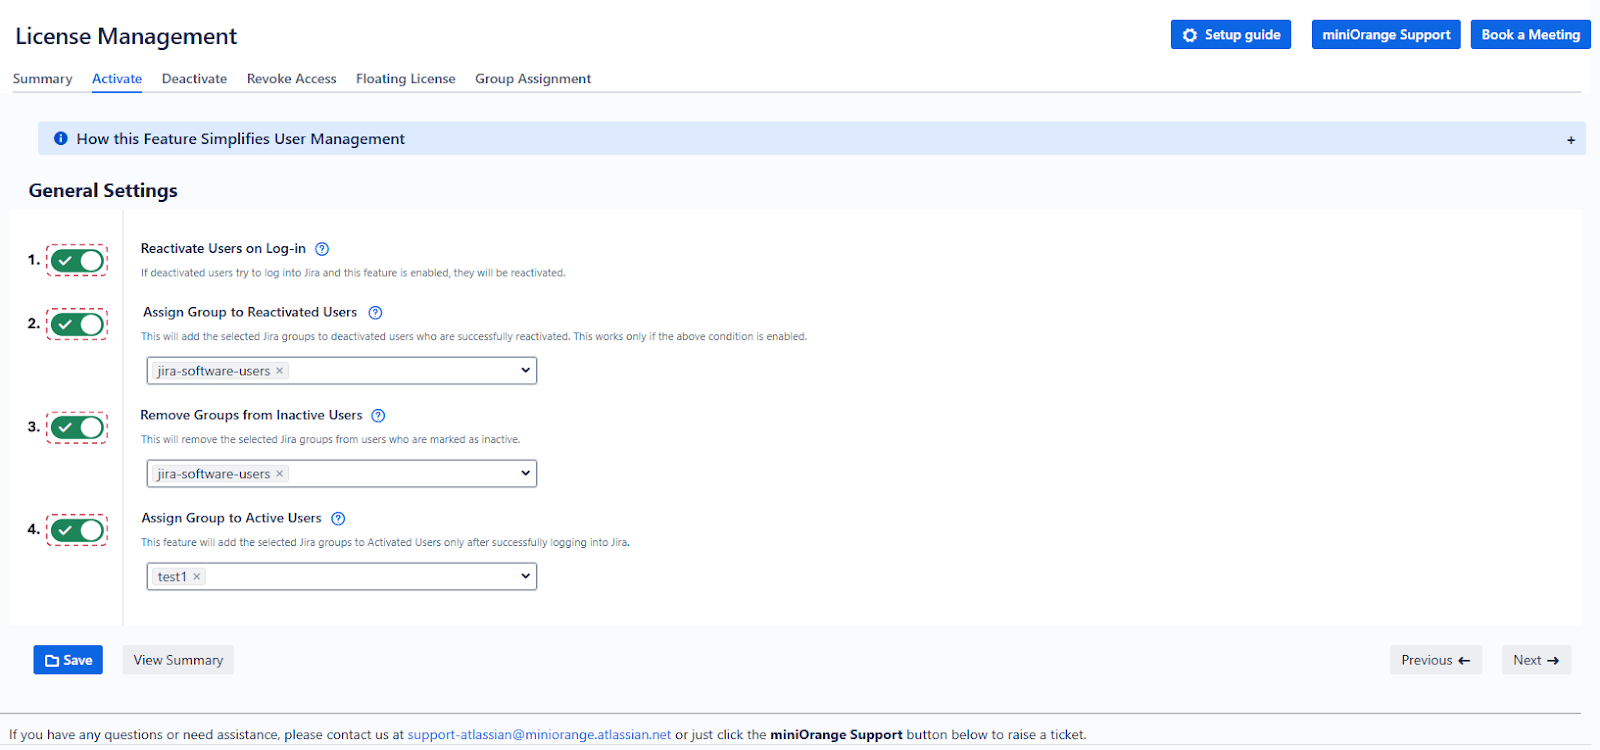Click help icon beside Reactivate Users on Log-in
The height and width of the screenshot is (750, 1600).
(x=322, y=249)
